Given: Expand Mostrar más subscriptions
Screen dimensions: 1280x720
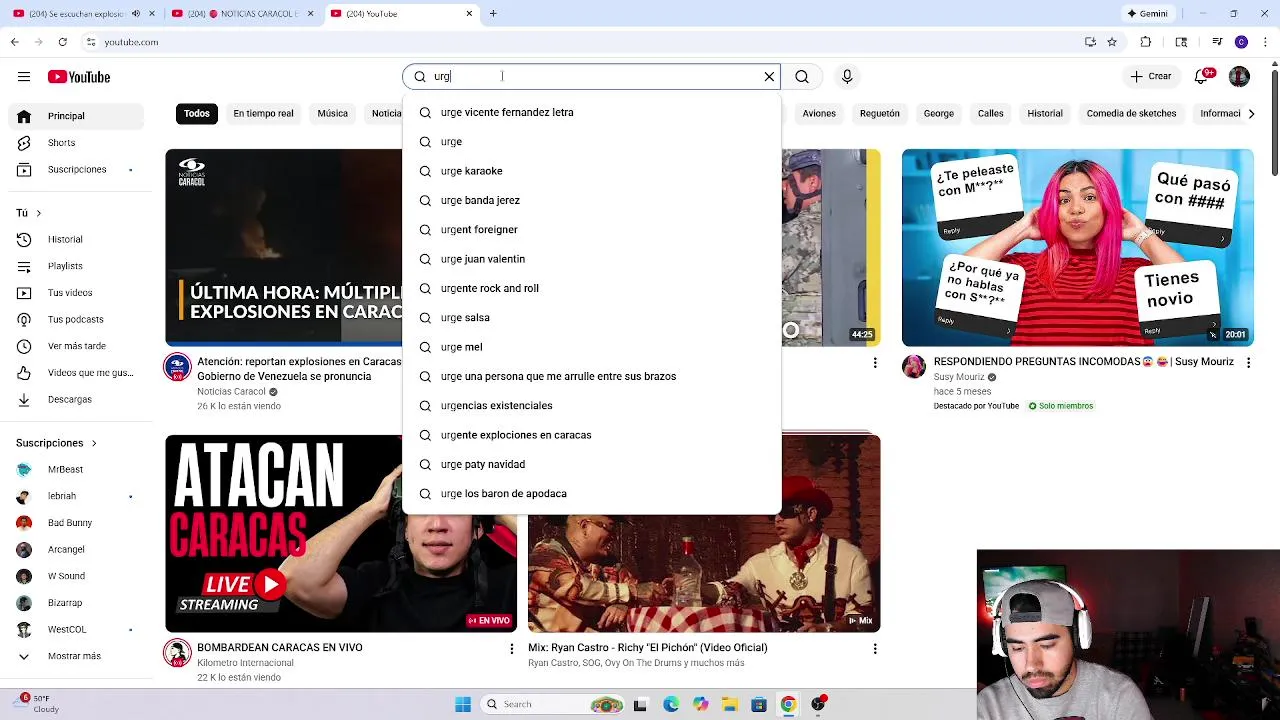Looking at the screenshot, I should click(72, 656).
